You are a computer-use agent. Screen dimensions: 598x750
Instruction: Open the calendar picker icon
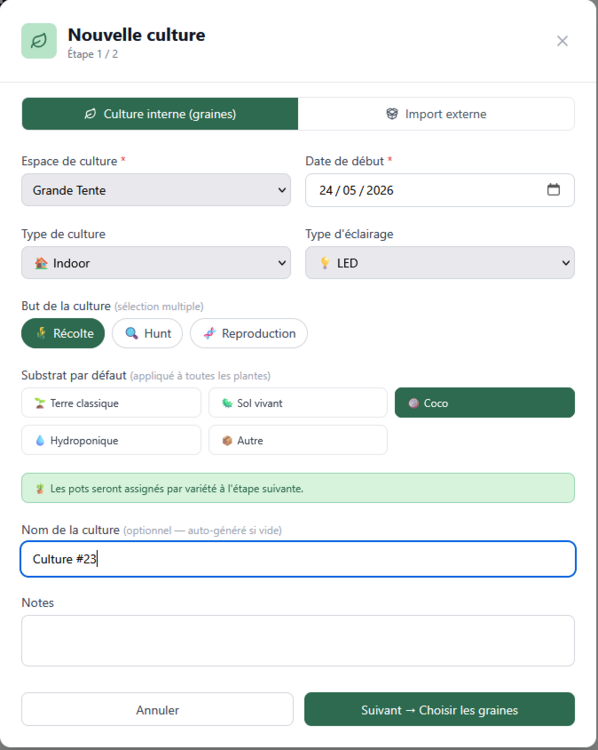pos(553,190)
